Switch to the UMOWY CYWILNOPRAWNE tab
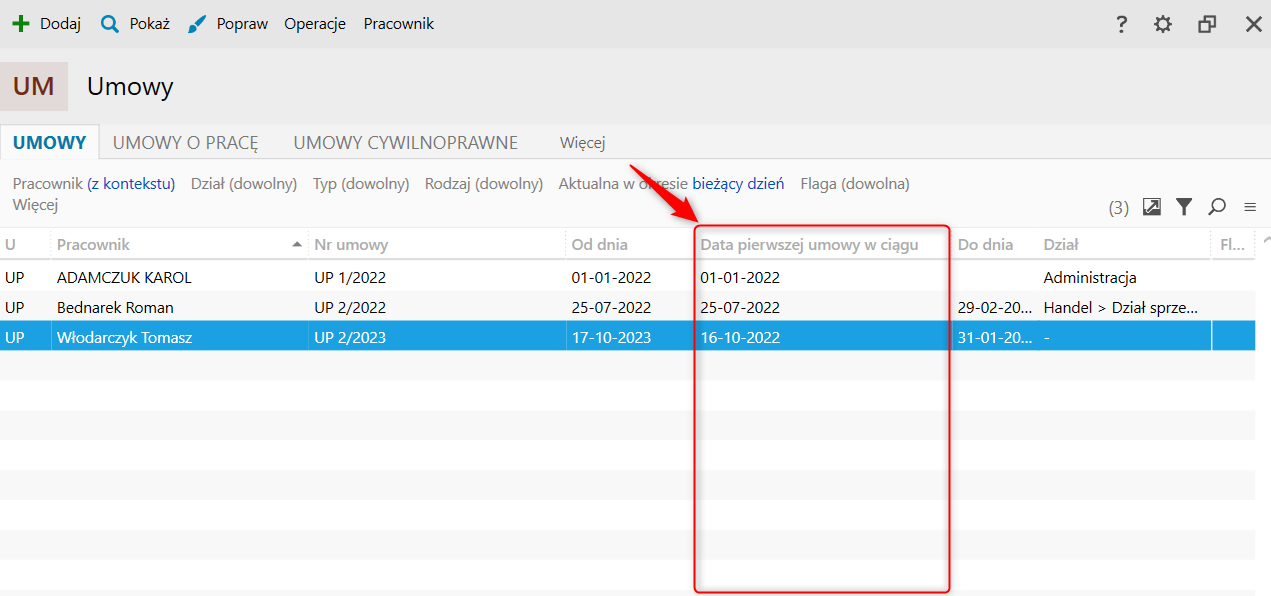1271x596 pixels. pos(405,143)
